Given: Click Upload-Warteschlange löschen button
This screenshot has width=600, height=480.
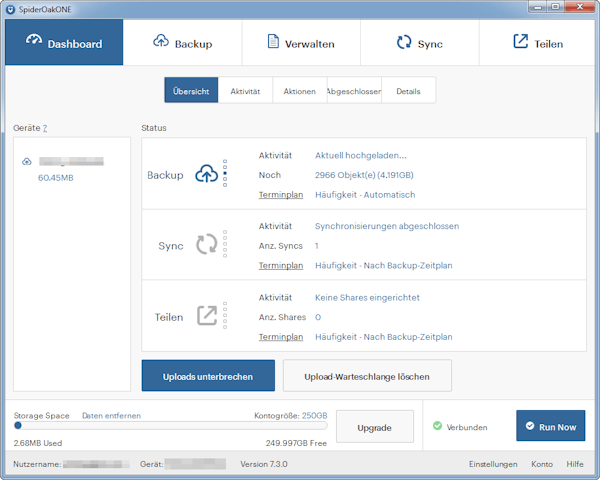Looking at the screenshot, I should pos(367,376).
